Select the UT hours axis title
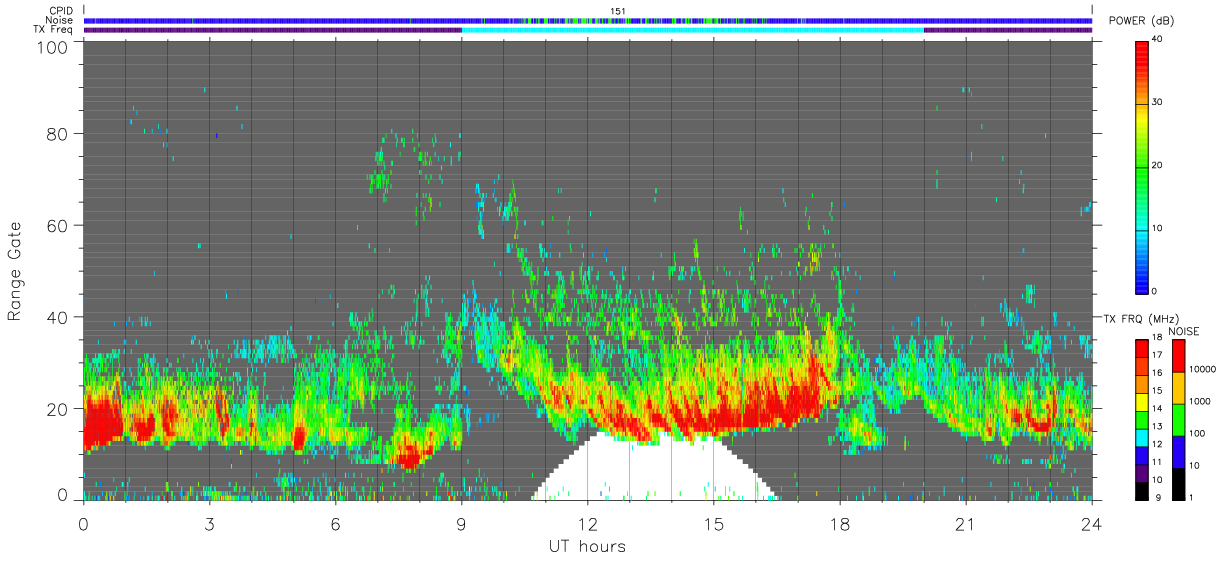Viewport: 1228px width, 567px height. pyautogui.click(x=587, y=547)
